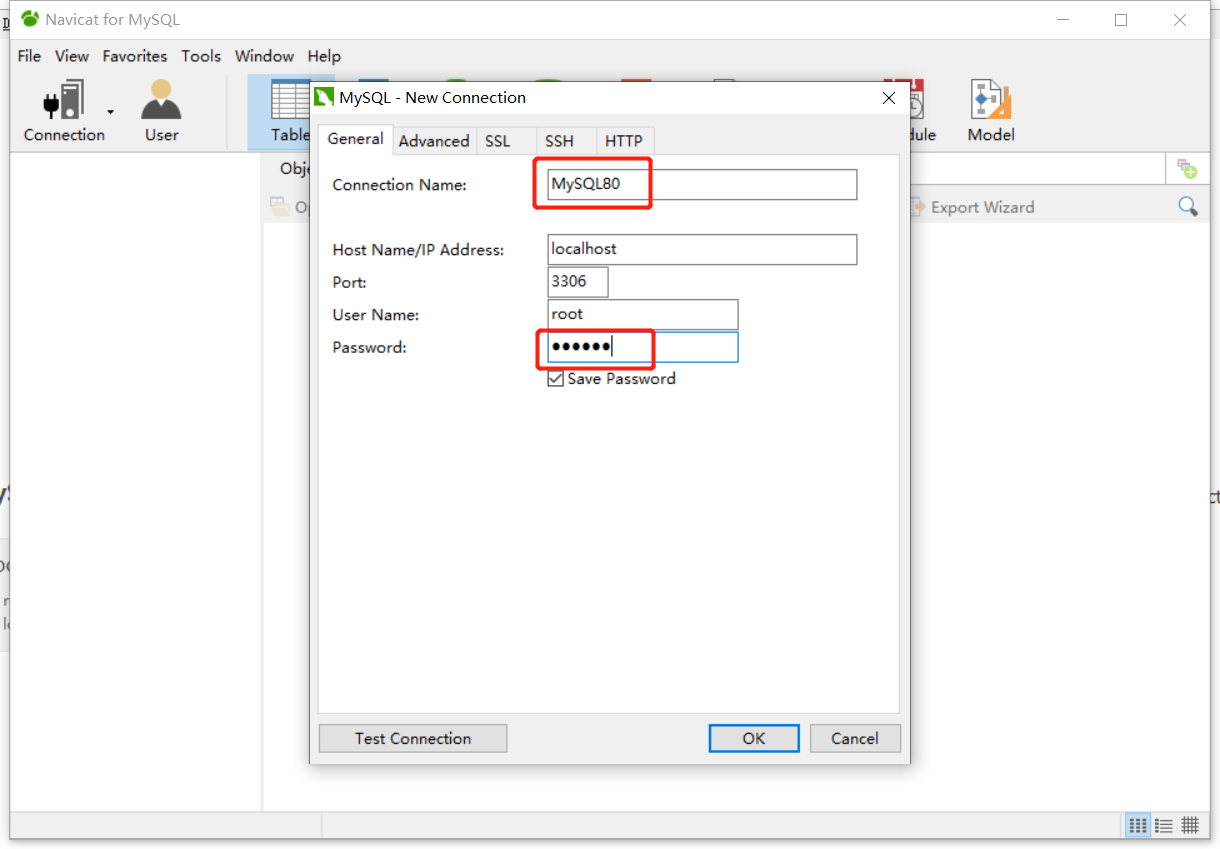
Task: Click the Host Name/IP Address field
Action: [702, 250]
